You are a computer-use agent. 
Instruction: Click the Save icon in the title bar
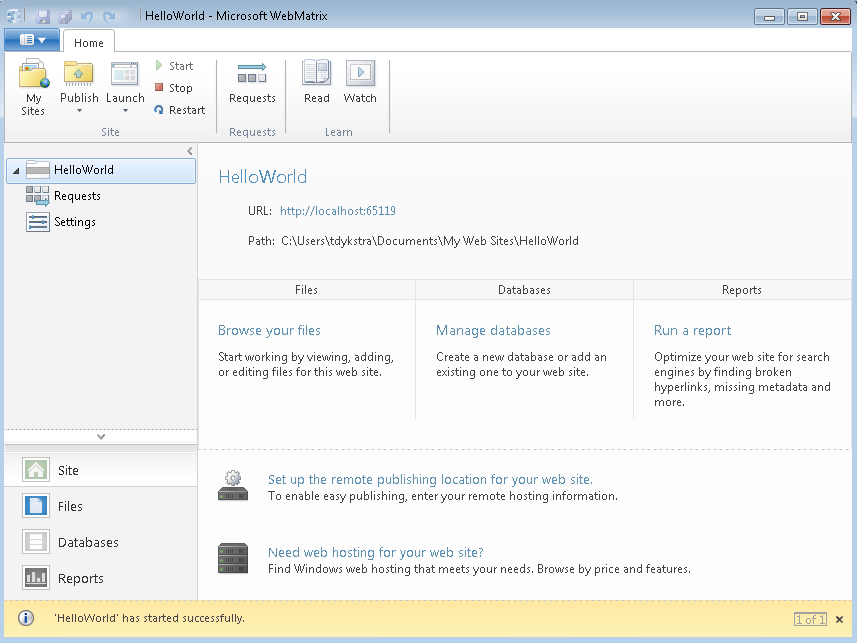point(43,16)
